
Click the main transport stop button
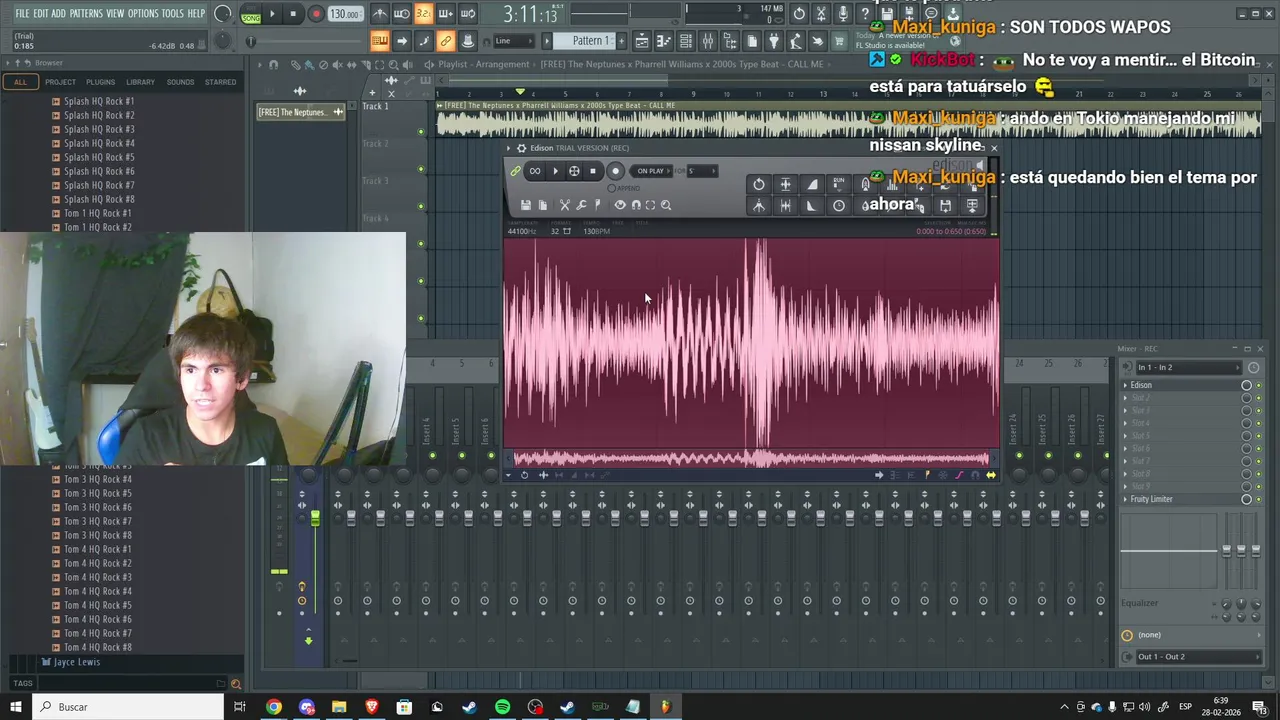293,14
